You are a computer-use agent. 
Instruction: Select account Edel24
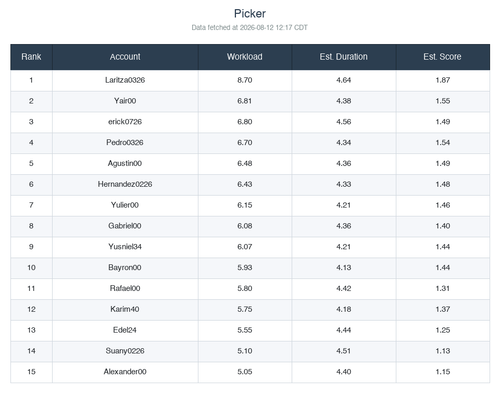(x=125, y=330)
